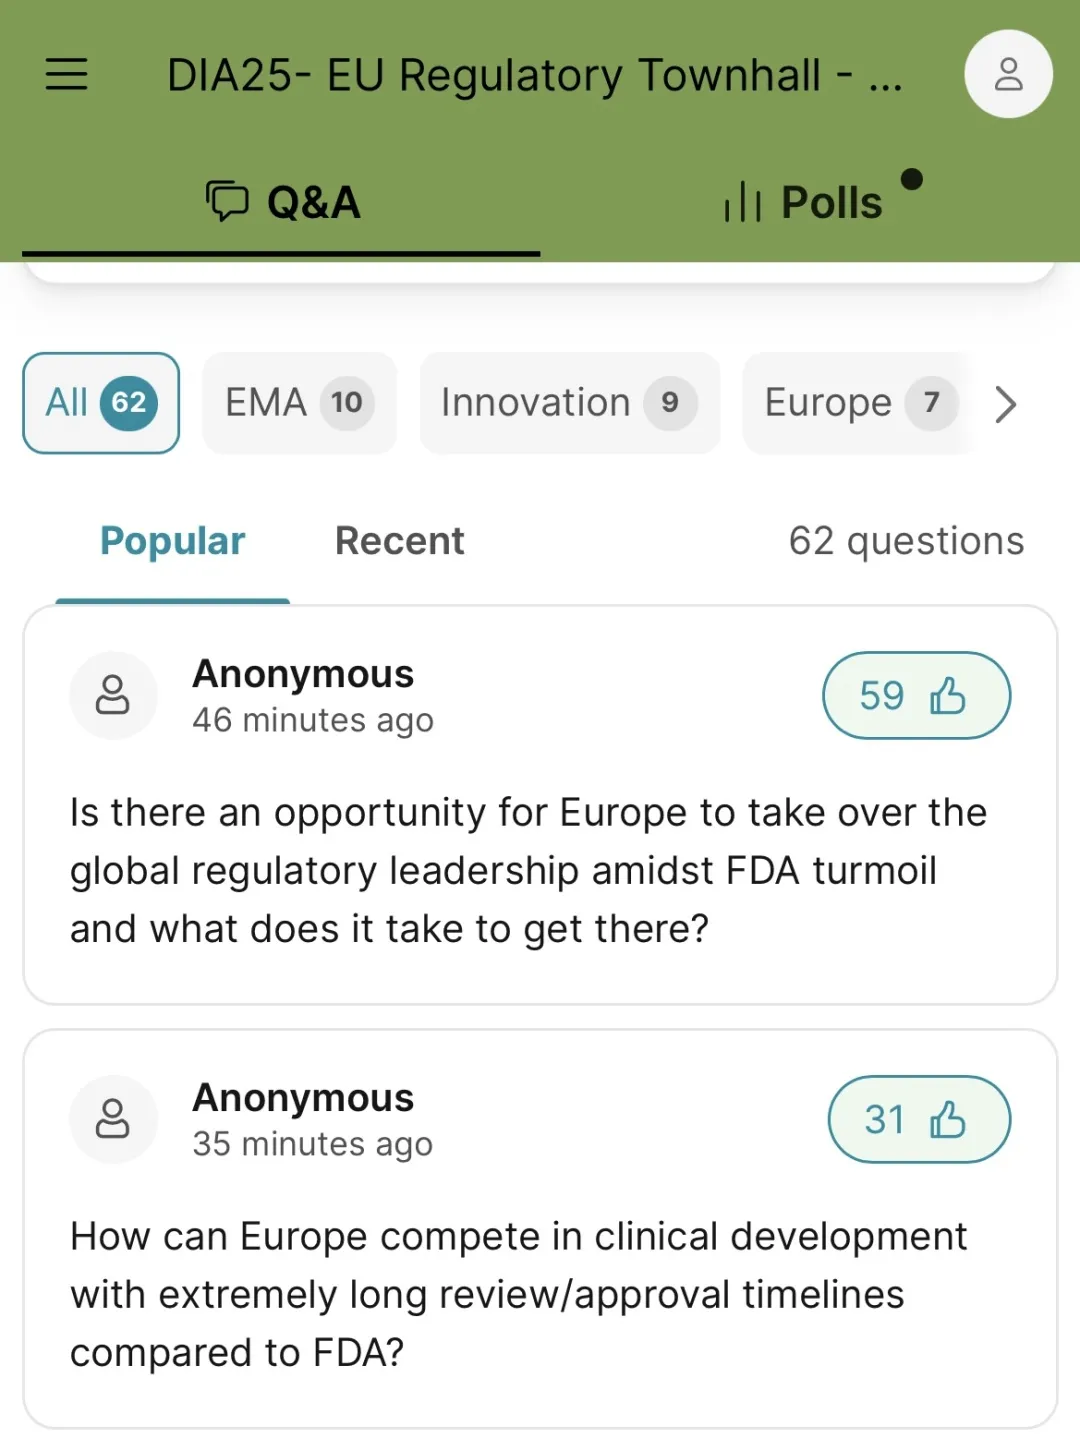The image size is (1080, 1438).
Task: Open the hamburger menu
Action: [67, 74]
